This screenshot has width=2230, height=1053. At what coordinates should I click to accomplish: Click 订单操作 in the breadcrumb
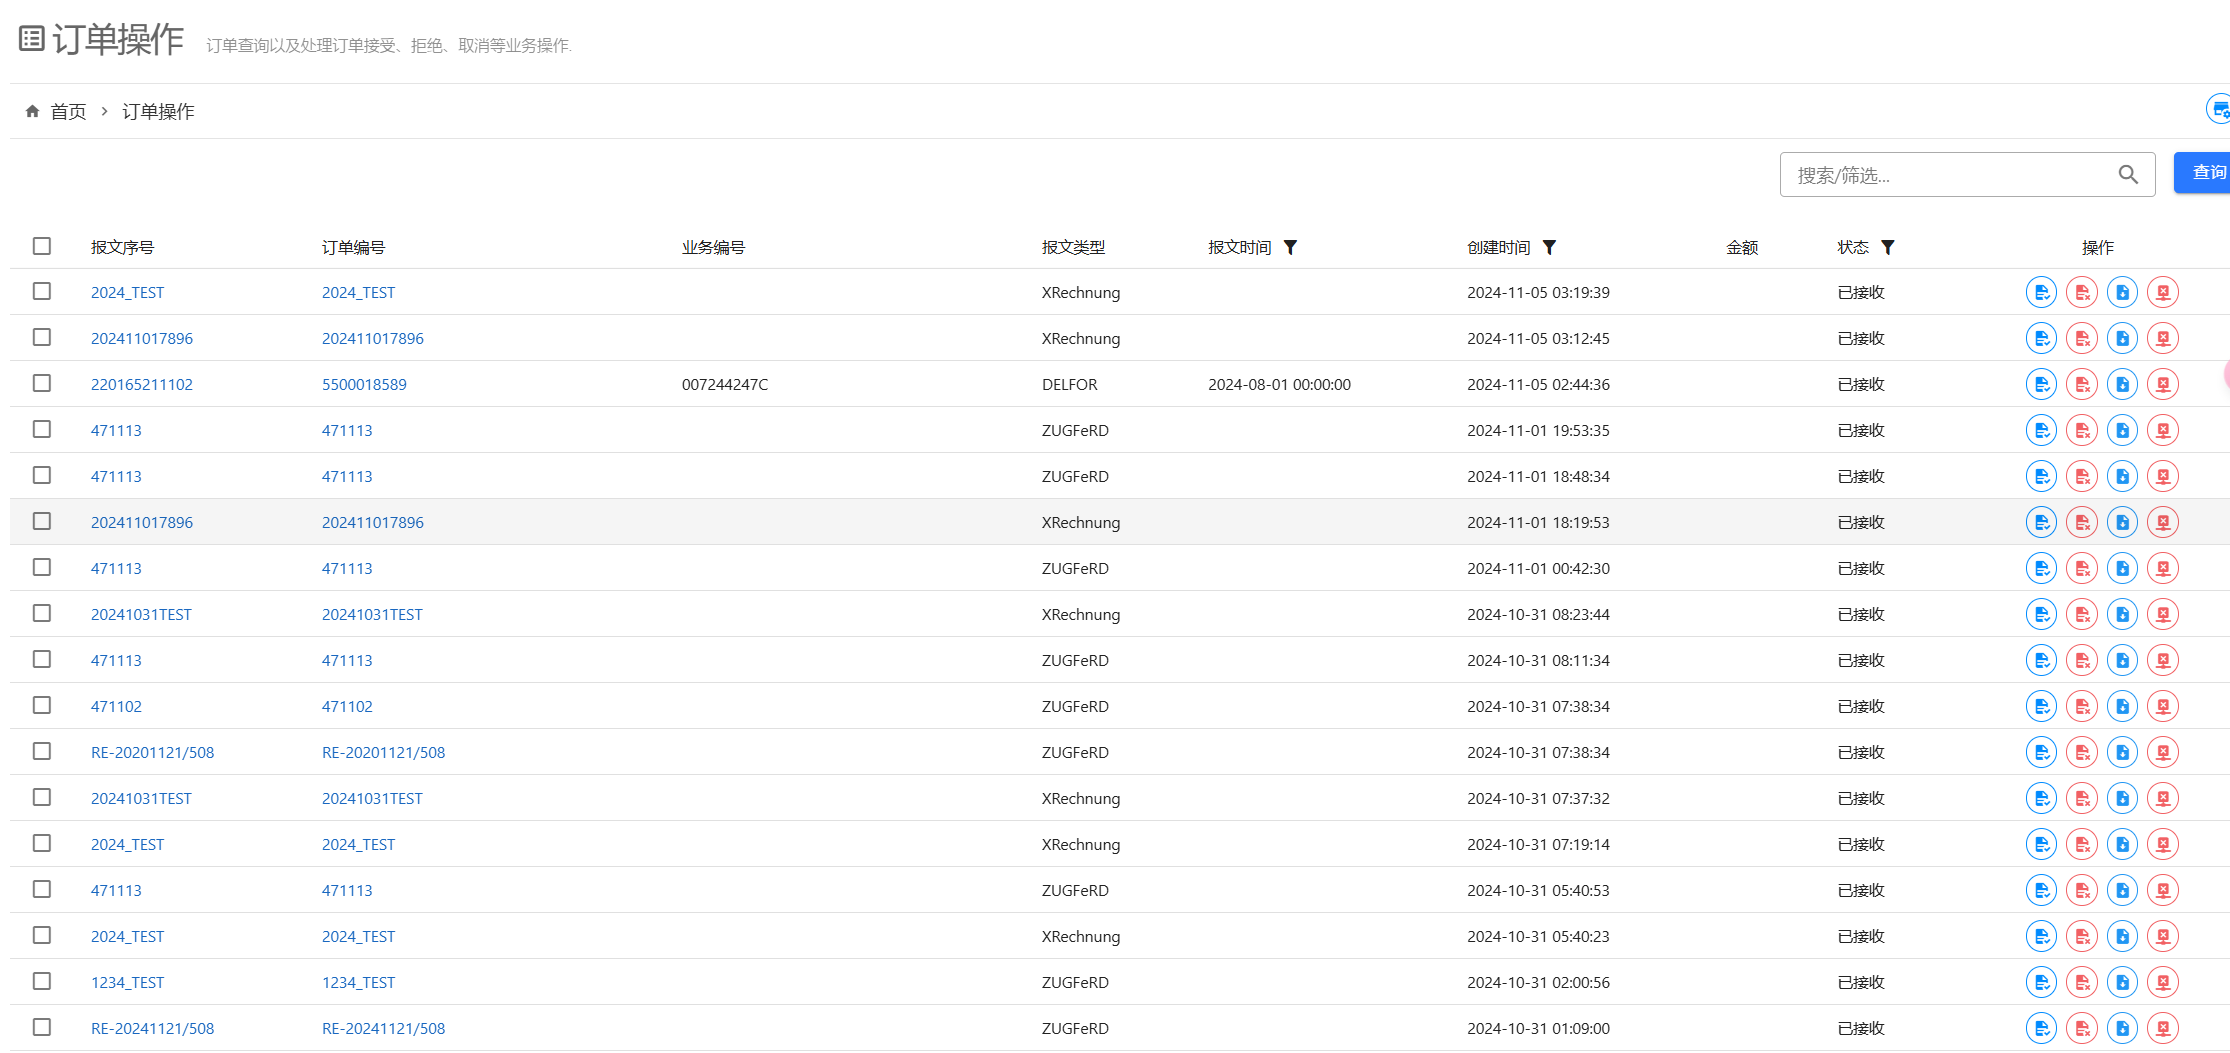(158, 111)
